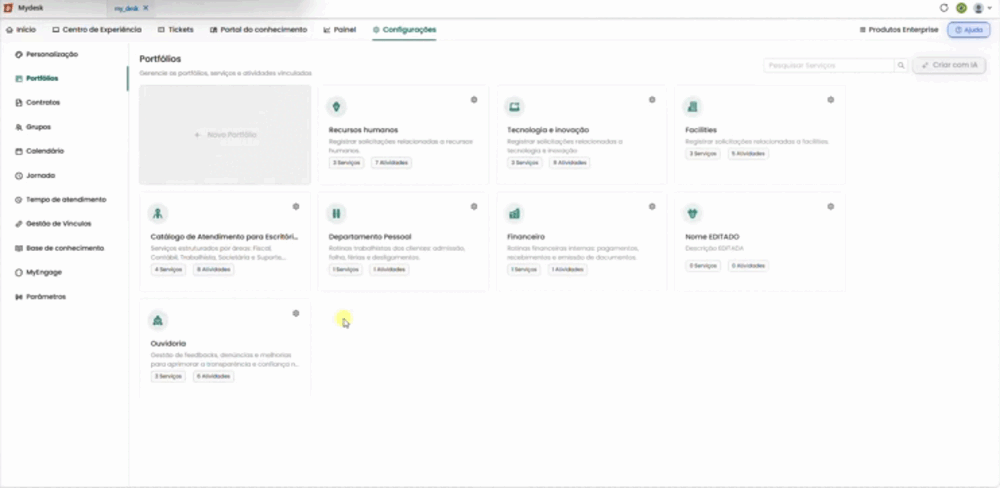Open the user avatar dropdown
This screenshot has width=1000, height=488.
982,8
